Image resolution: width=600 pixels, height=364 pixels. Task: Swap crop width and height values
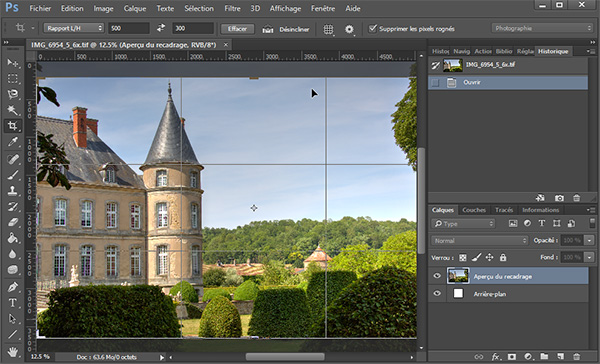(161, 28)
